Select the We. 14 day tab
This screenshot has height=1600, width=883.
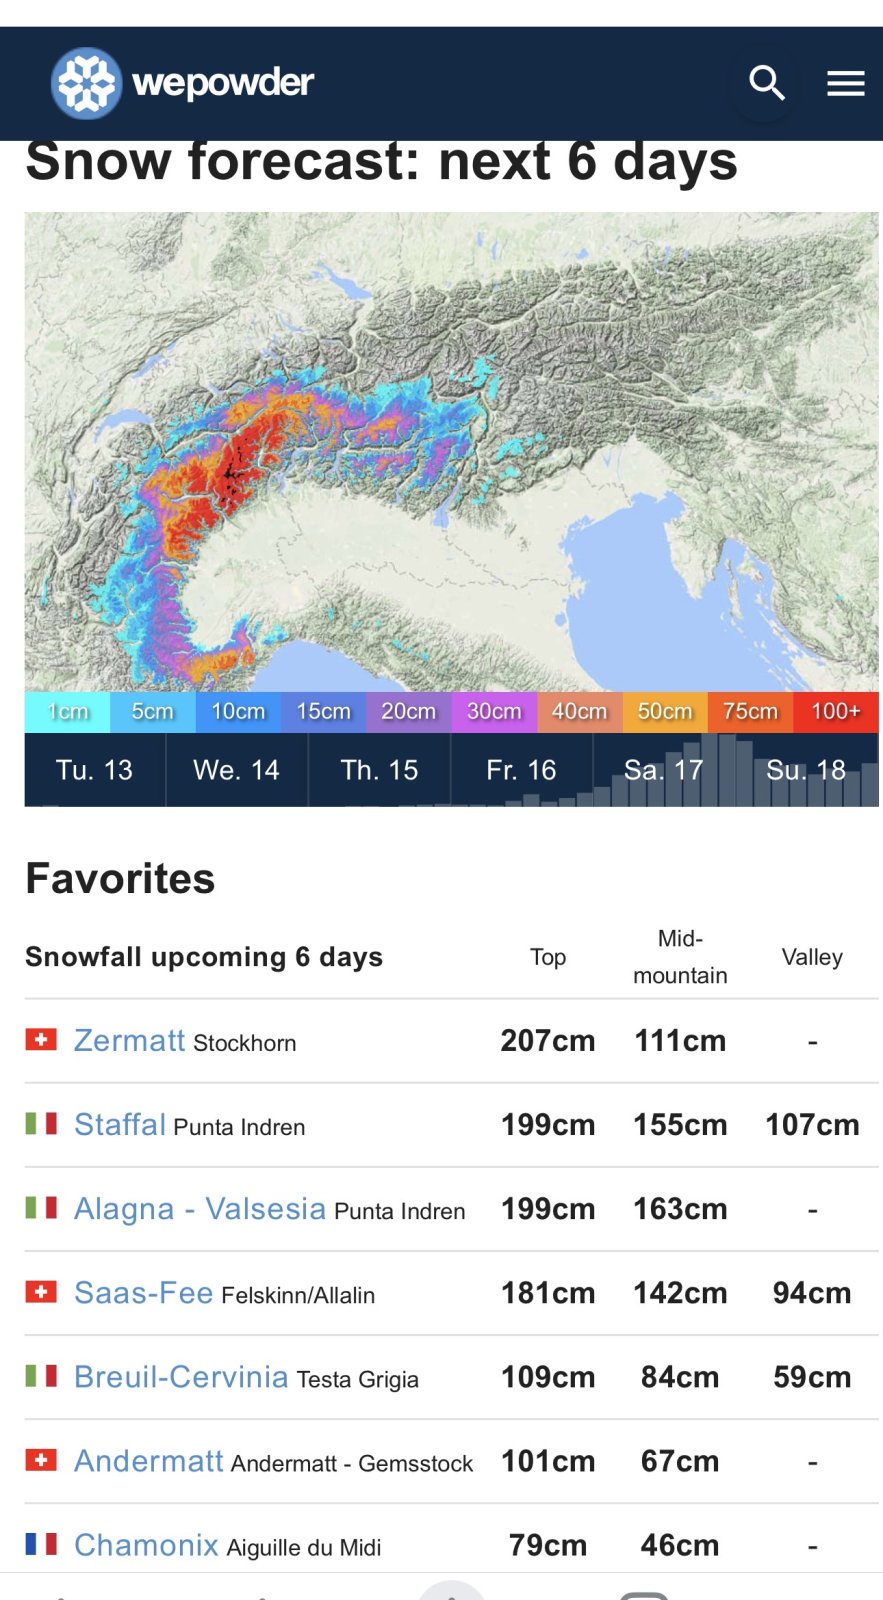click(x=236, y=770)
